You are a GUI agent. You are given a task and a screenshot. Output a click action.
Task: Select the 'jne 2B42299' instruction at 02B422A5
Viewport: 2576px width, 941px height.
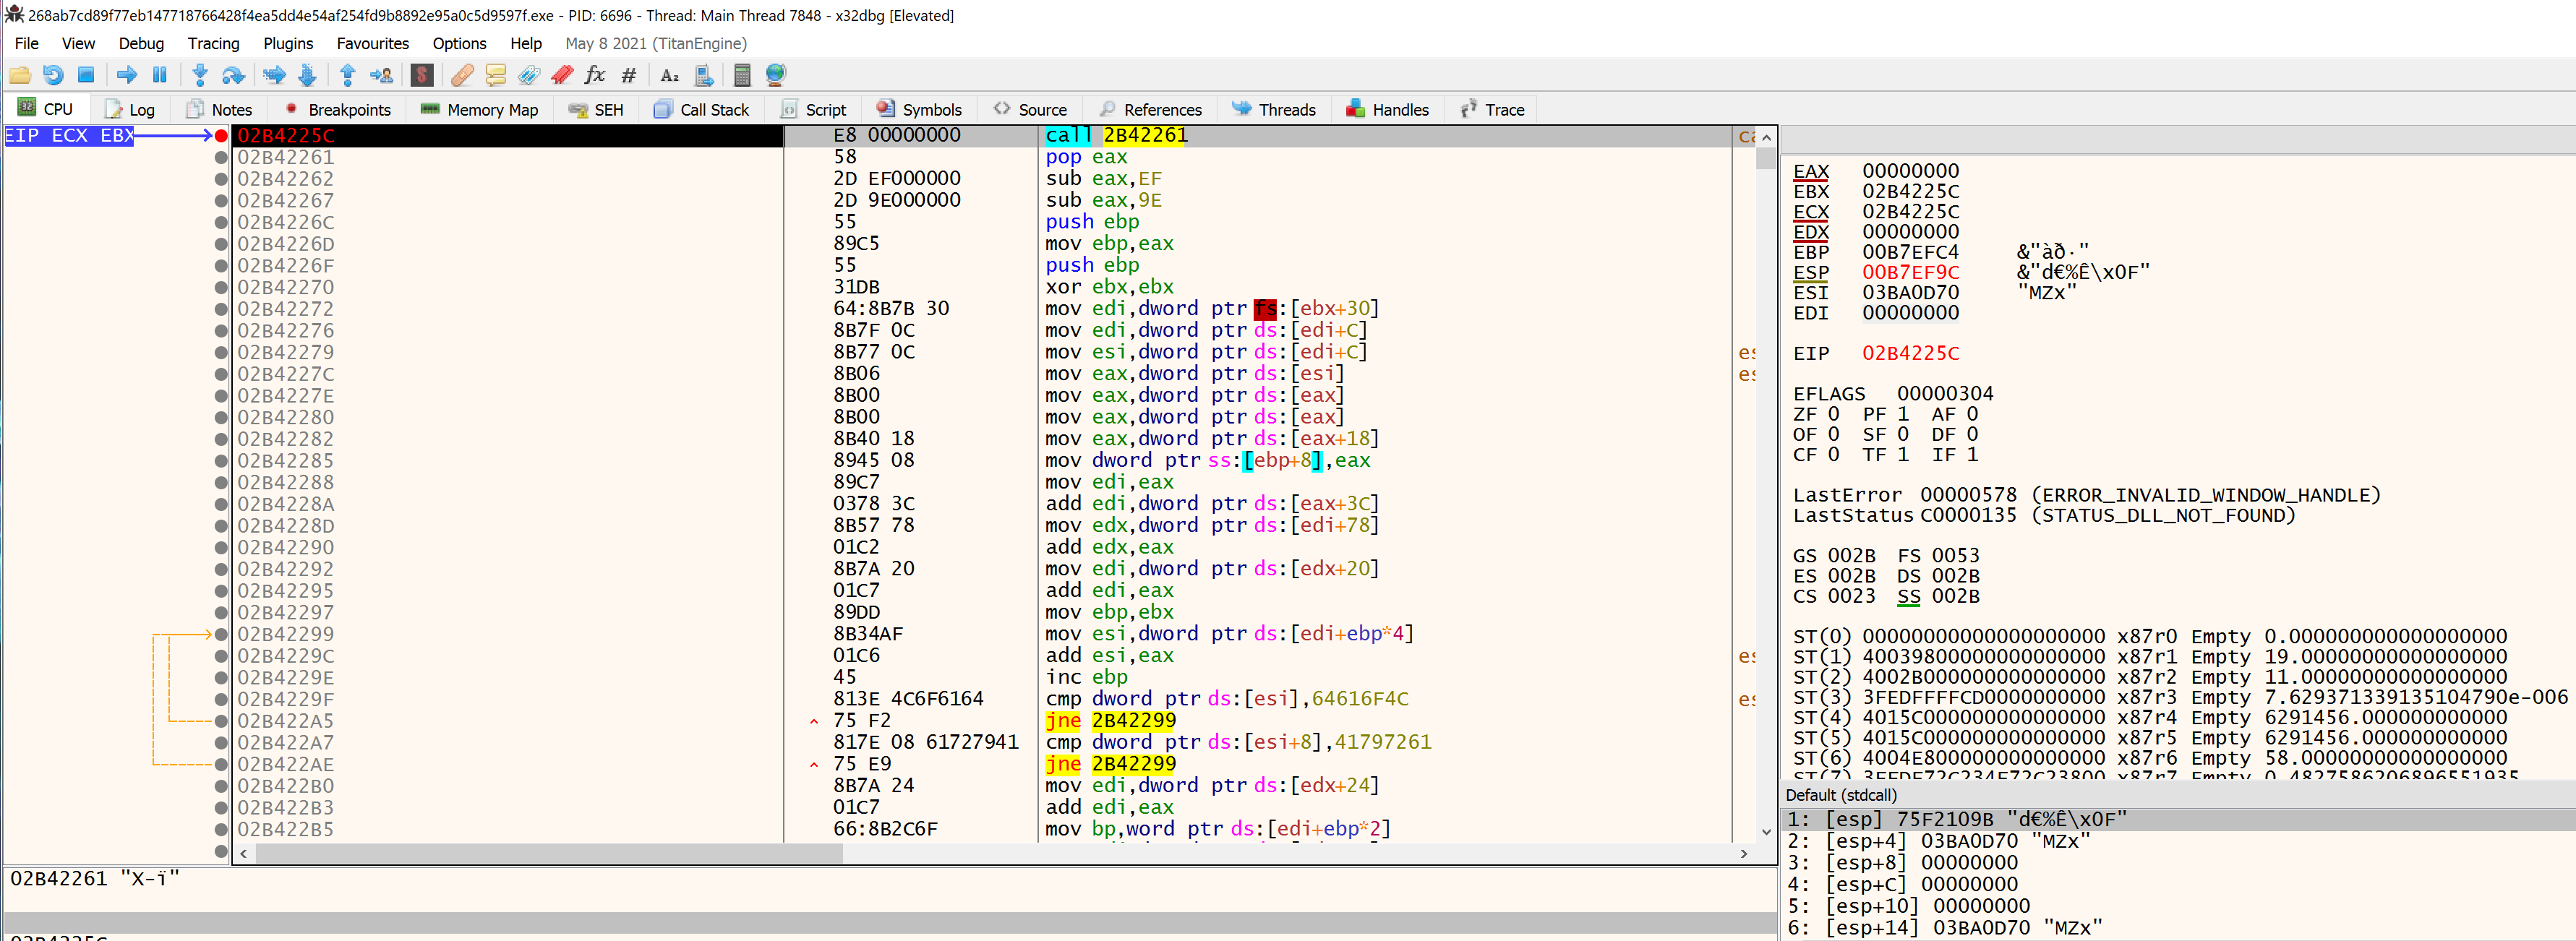point(1110,722)
